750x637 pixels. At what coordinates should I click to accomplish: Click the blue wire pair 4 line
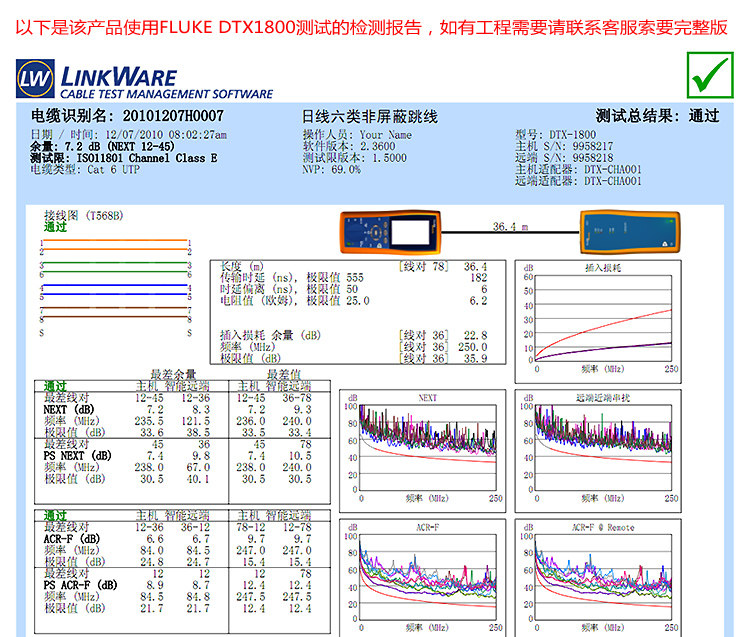[115, 286]
